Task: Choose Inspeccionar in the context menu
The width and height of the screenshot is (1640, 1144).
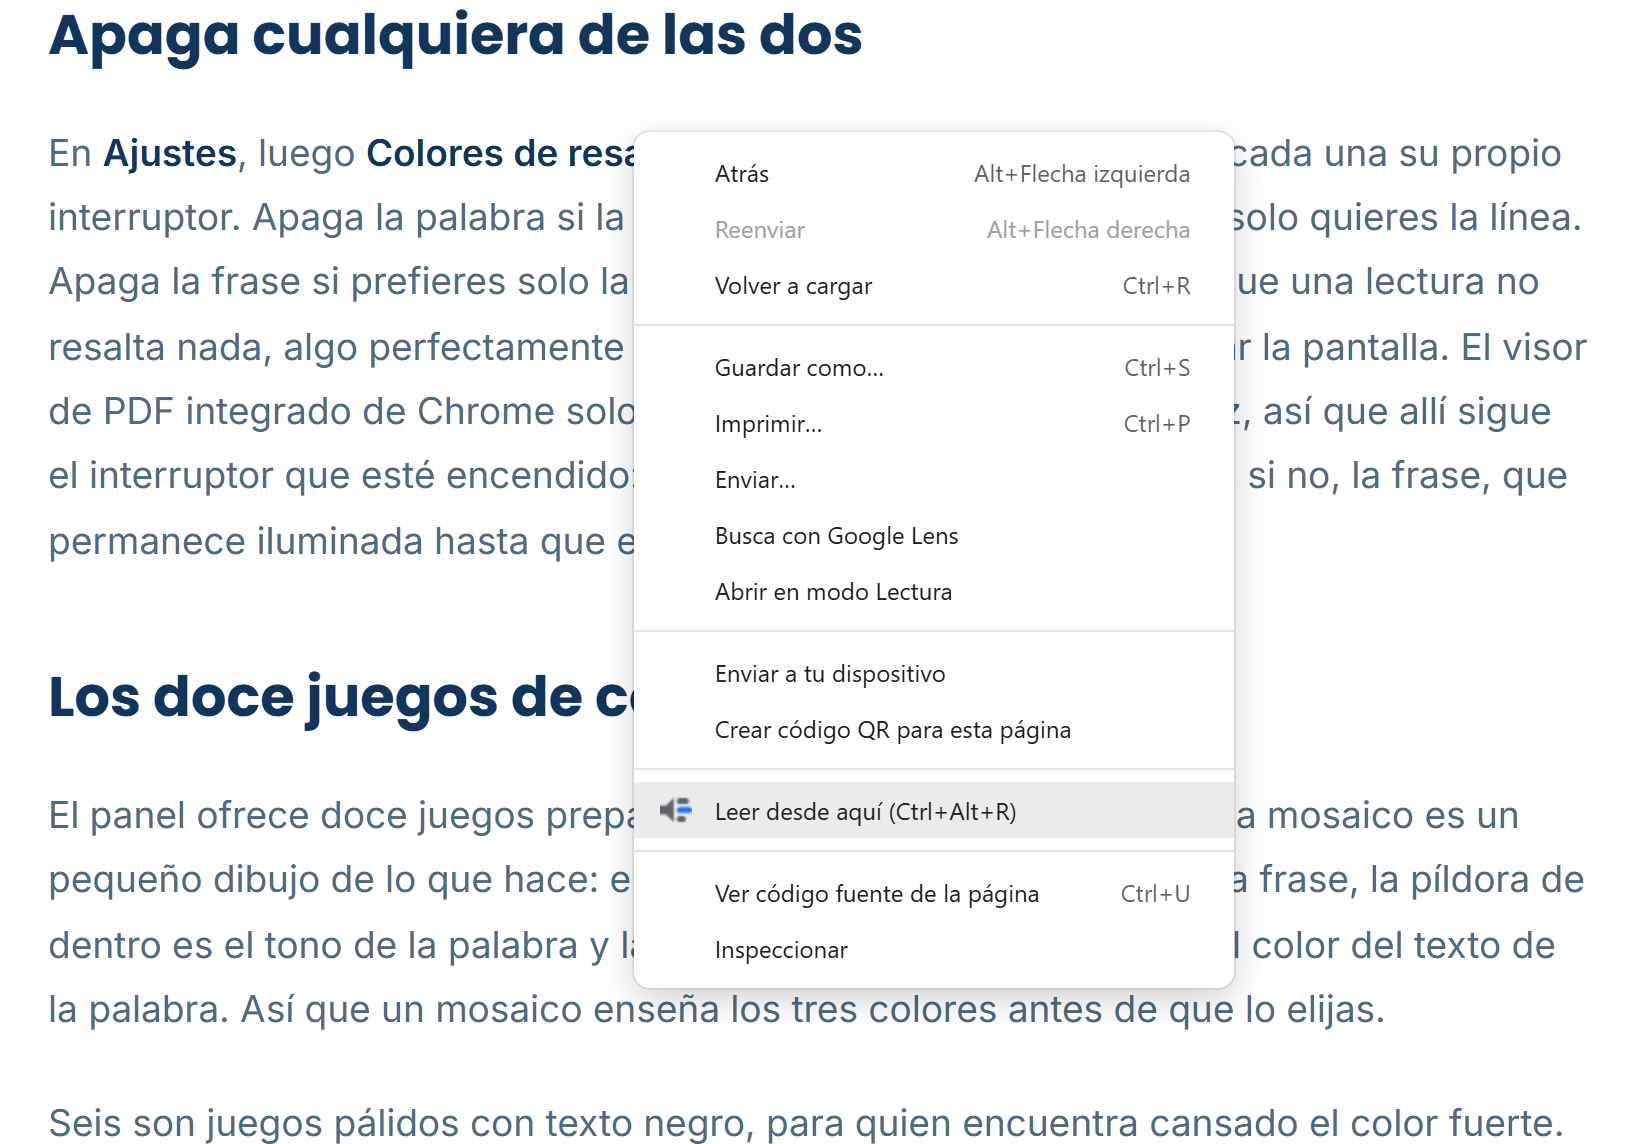Action: coord(934,950)
